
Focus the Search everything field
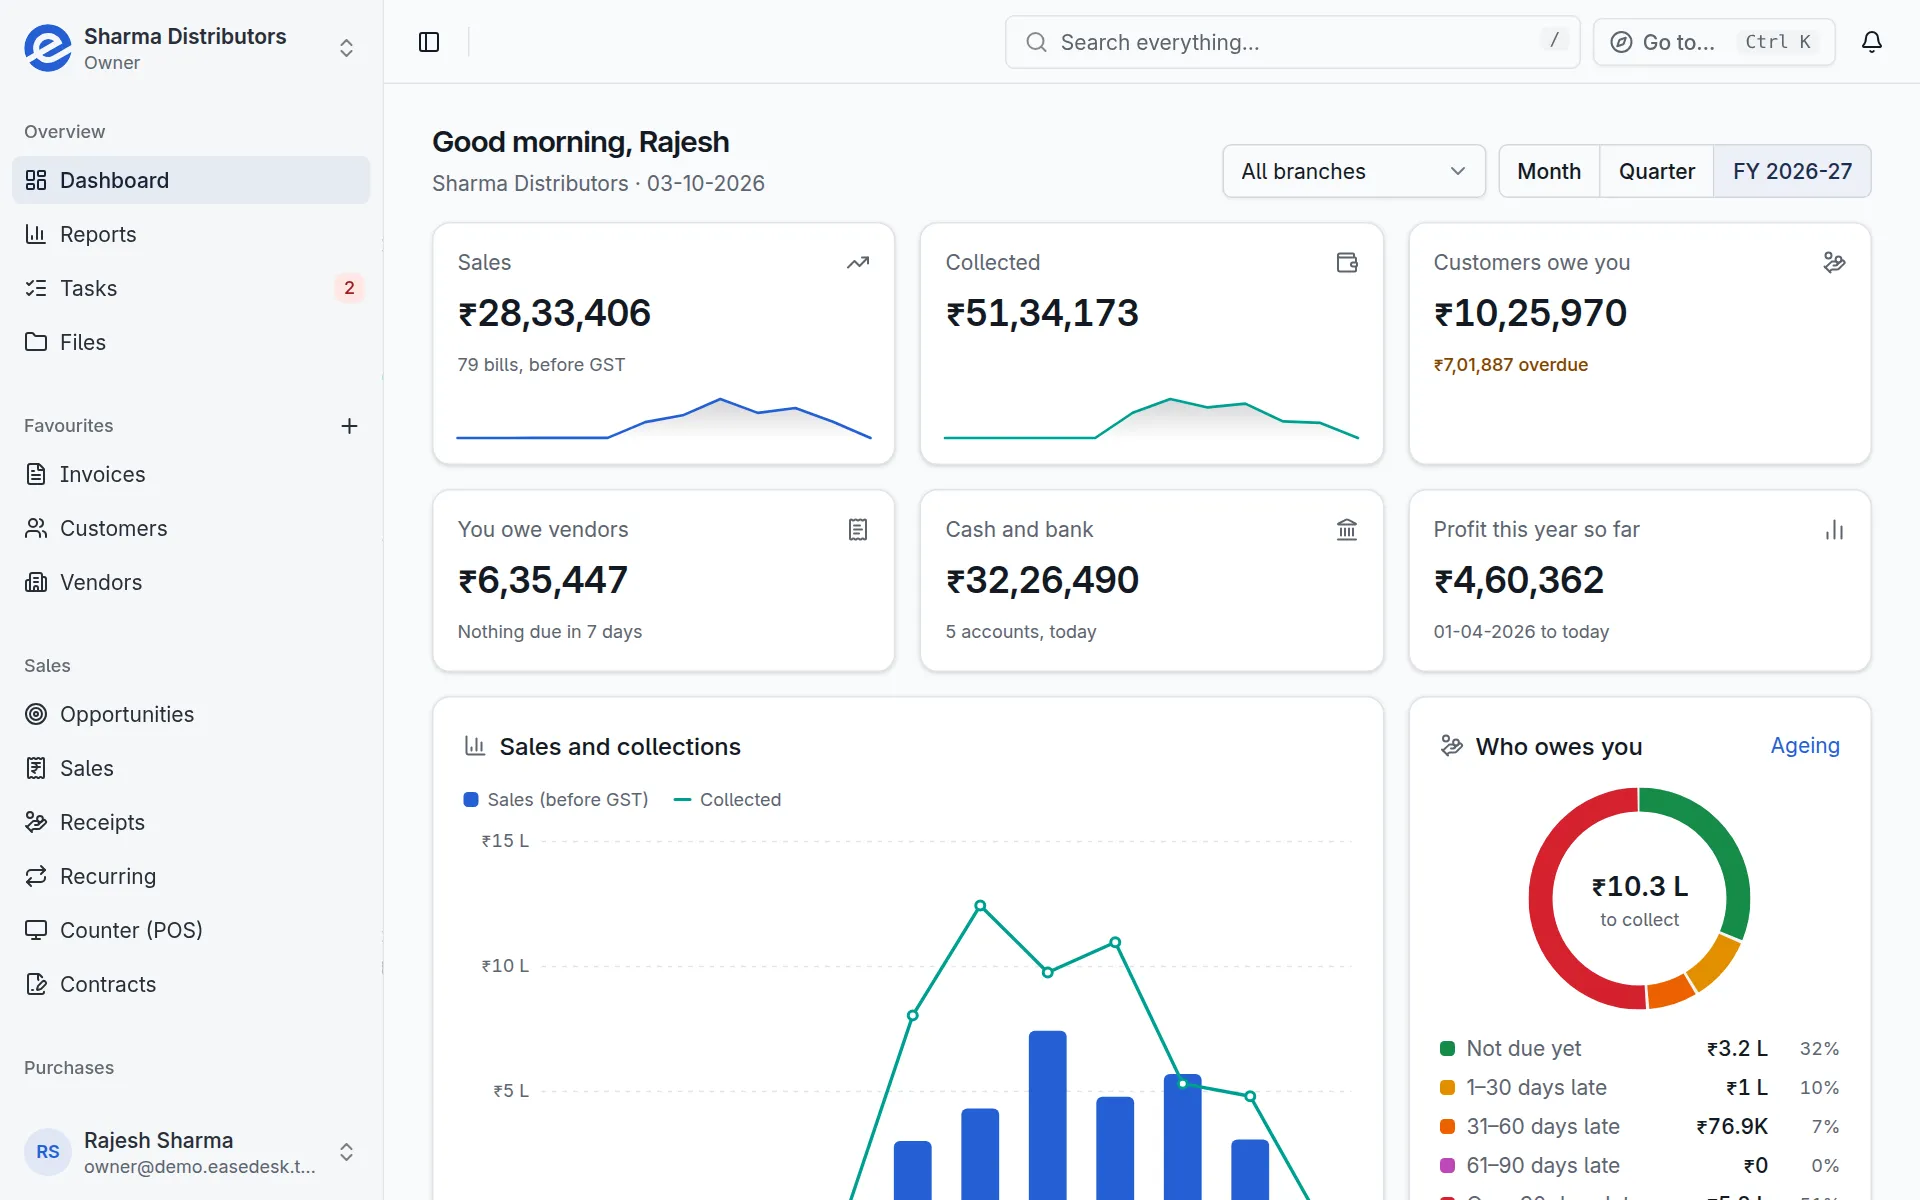[1292, 42]
